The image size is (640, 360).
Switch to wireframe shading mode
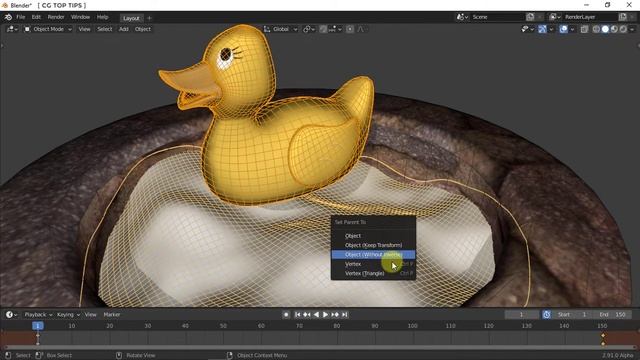(x=596, y=29)
